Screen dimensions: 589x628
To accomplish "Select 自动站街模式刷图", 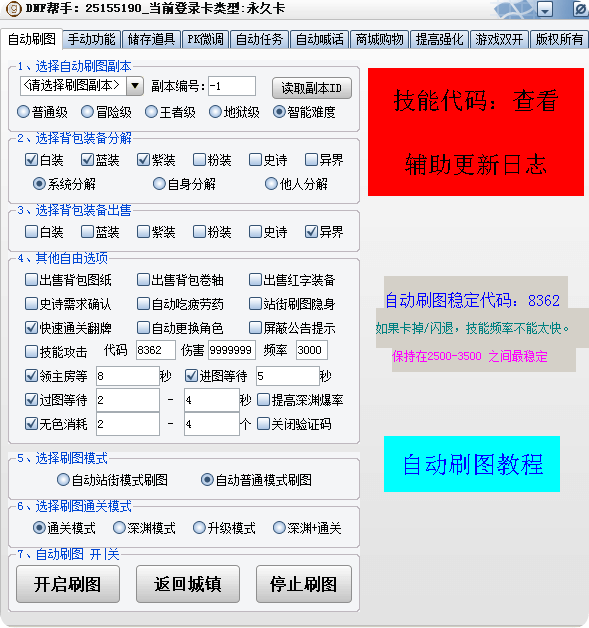I will 112,480.
